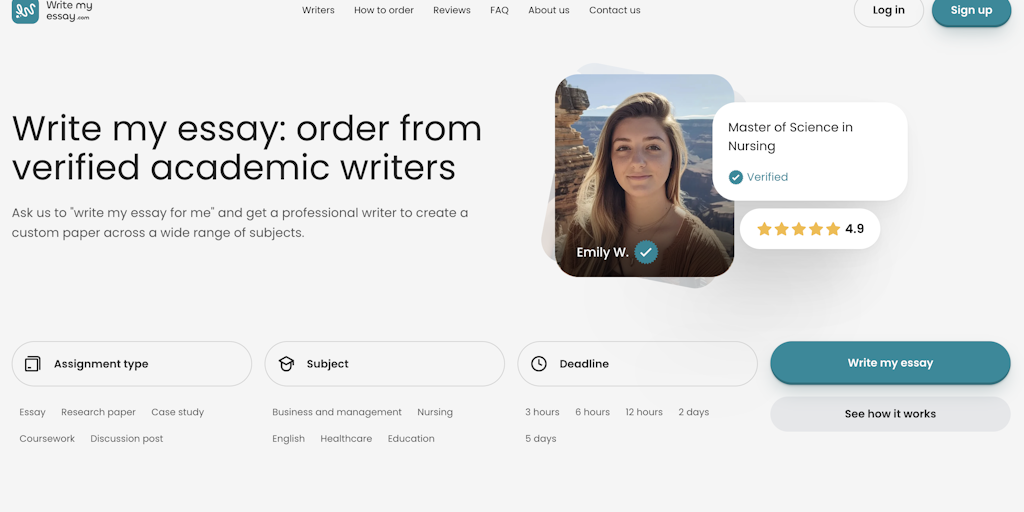Choose English subject suggestion
Viewport: 1024px width, 512px height.
coord(289,439)
